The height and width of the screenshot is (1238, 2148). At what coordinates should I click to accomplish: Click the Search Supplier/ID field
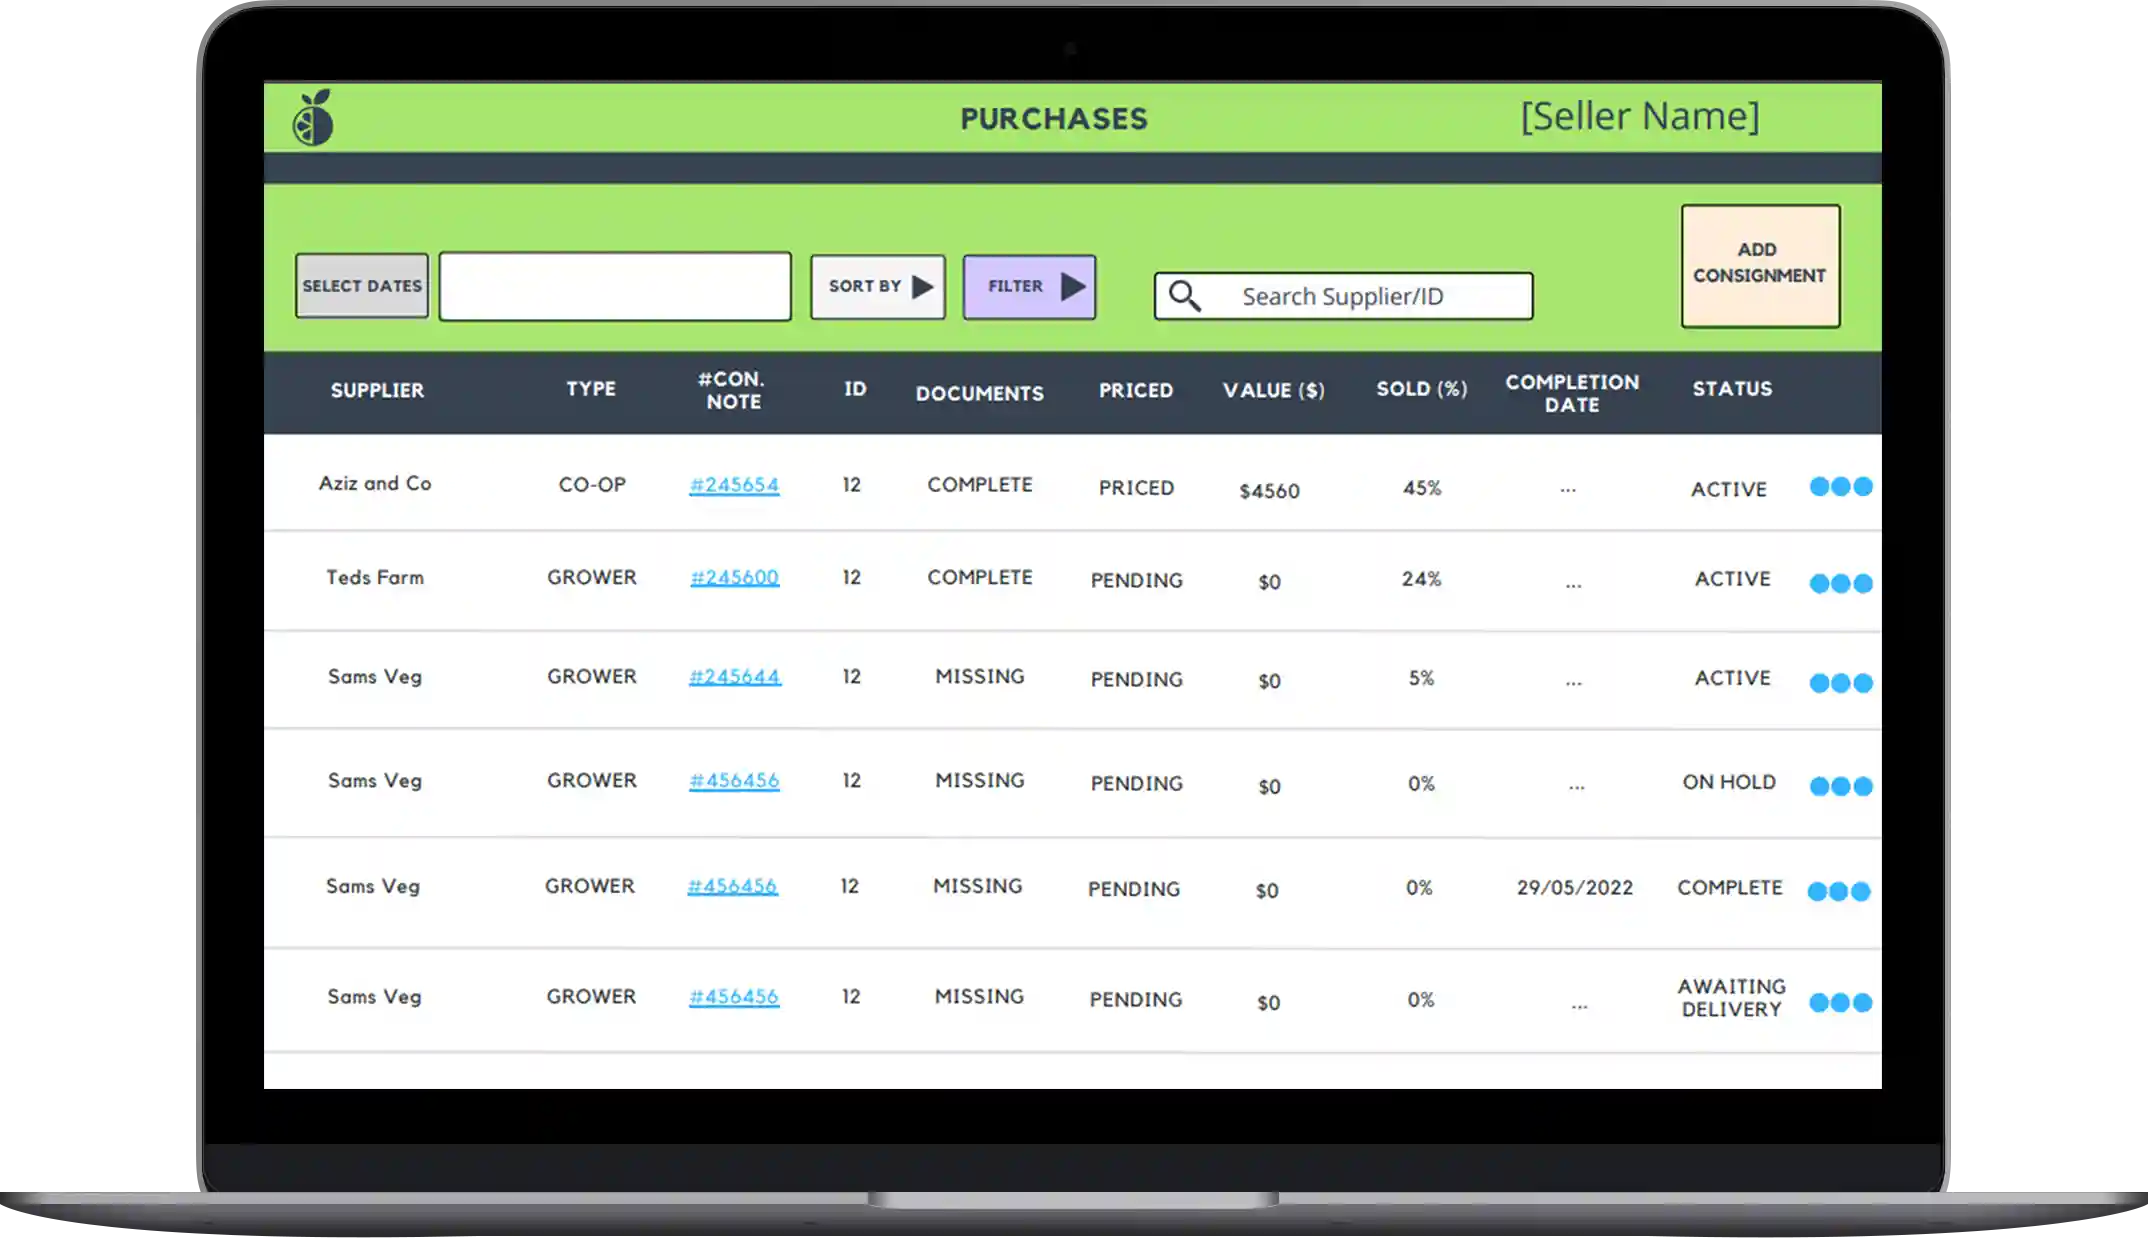1344,296
